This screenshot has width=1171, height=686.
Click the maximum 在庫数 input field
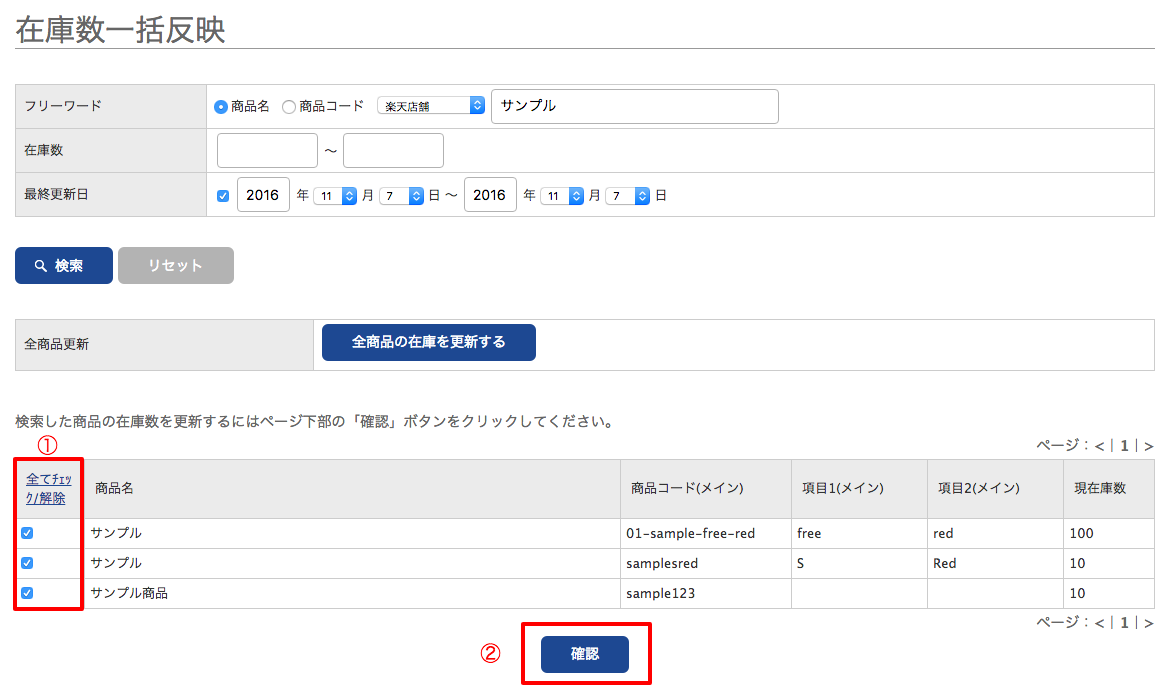tap(393, 151)
